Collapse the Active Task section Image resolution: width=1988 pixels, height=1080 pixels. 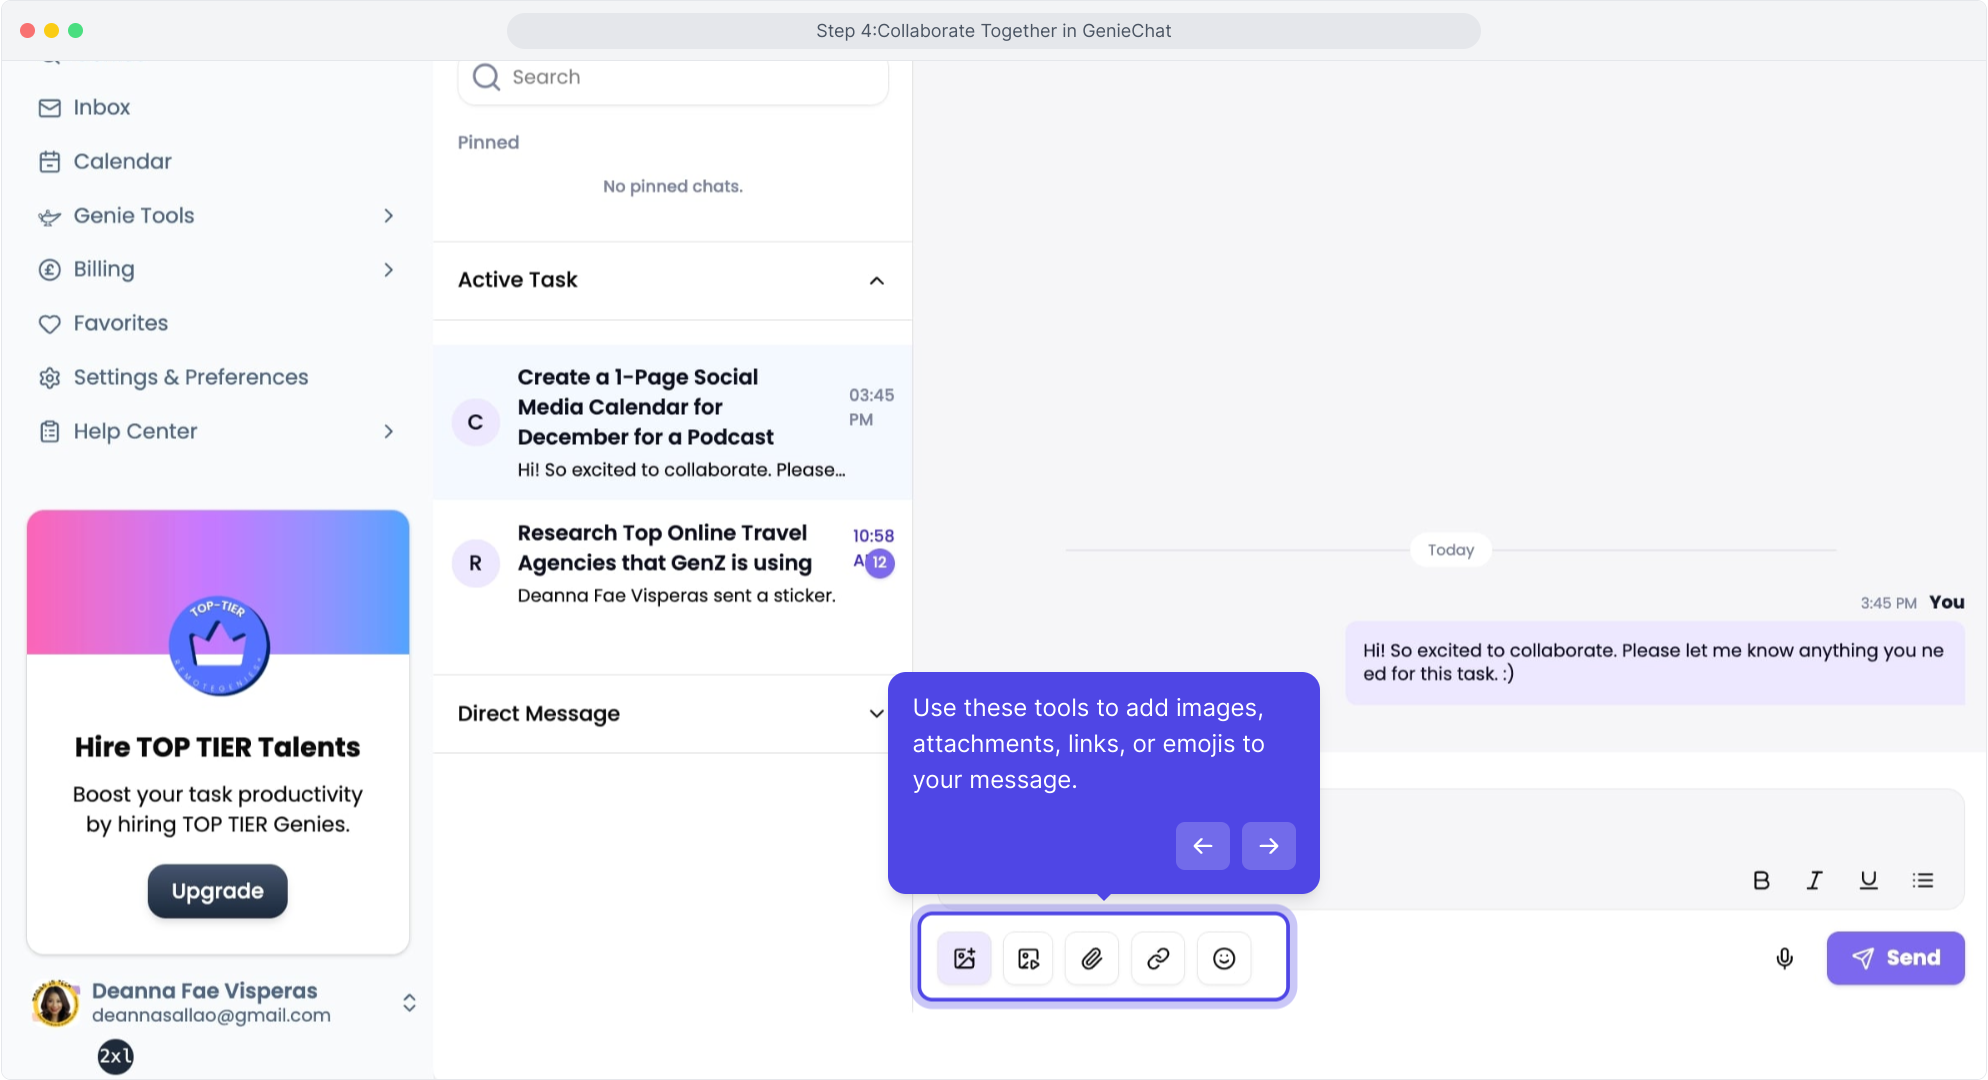click(876, 280)
